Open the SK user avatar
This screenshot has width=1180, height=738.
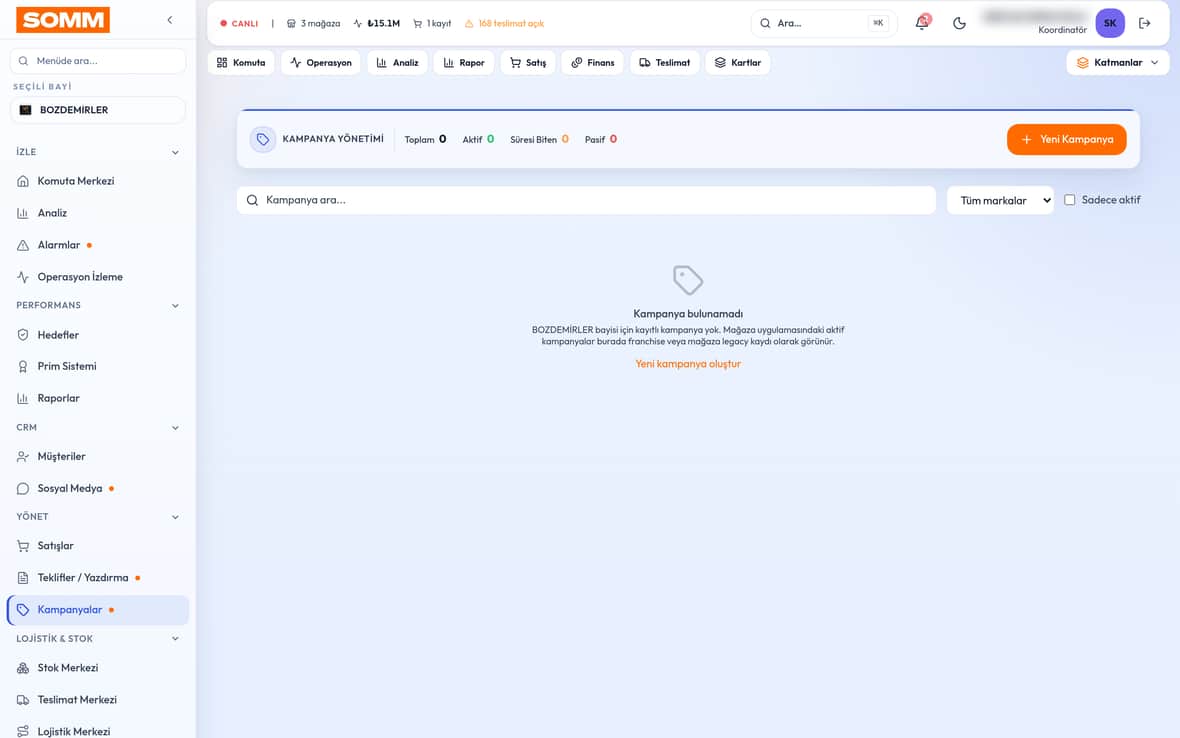coord(1109,23)
